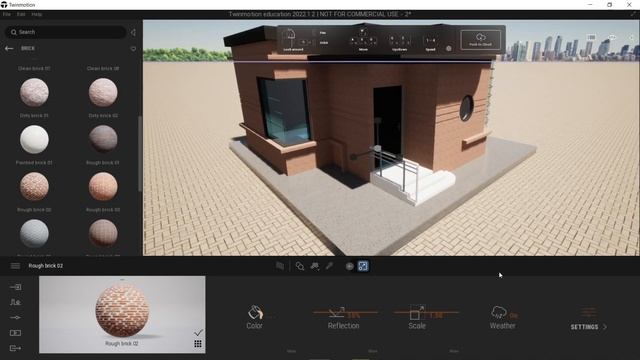The width and height of the screenshot is (640, 360).
Task: Select the Dirty brick 02 material sphere
Action: pyautogui.click(x=103, y=93)
